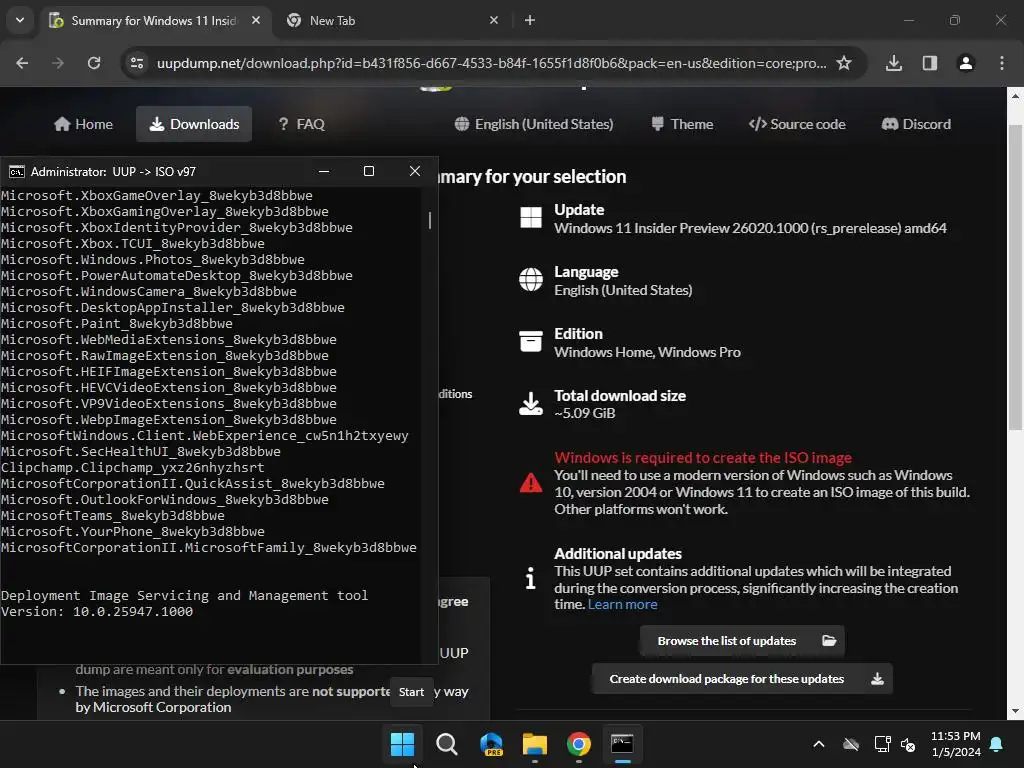Go forward in browser history
This screenshot has height=768, width=1024.
click(58, 63)
